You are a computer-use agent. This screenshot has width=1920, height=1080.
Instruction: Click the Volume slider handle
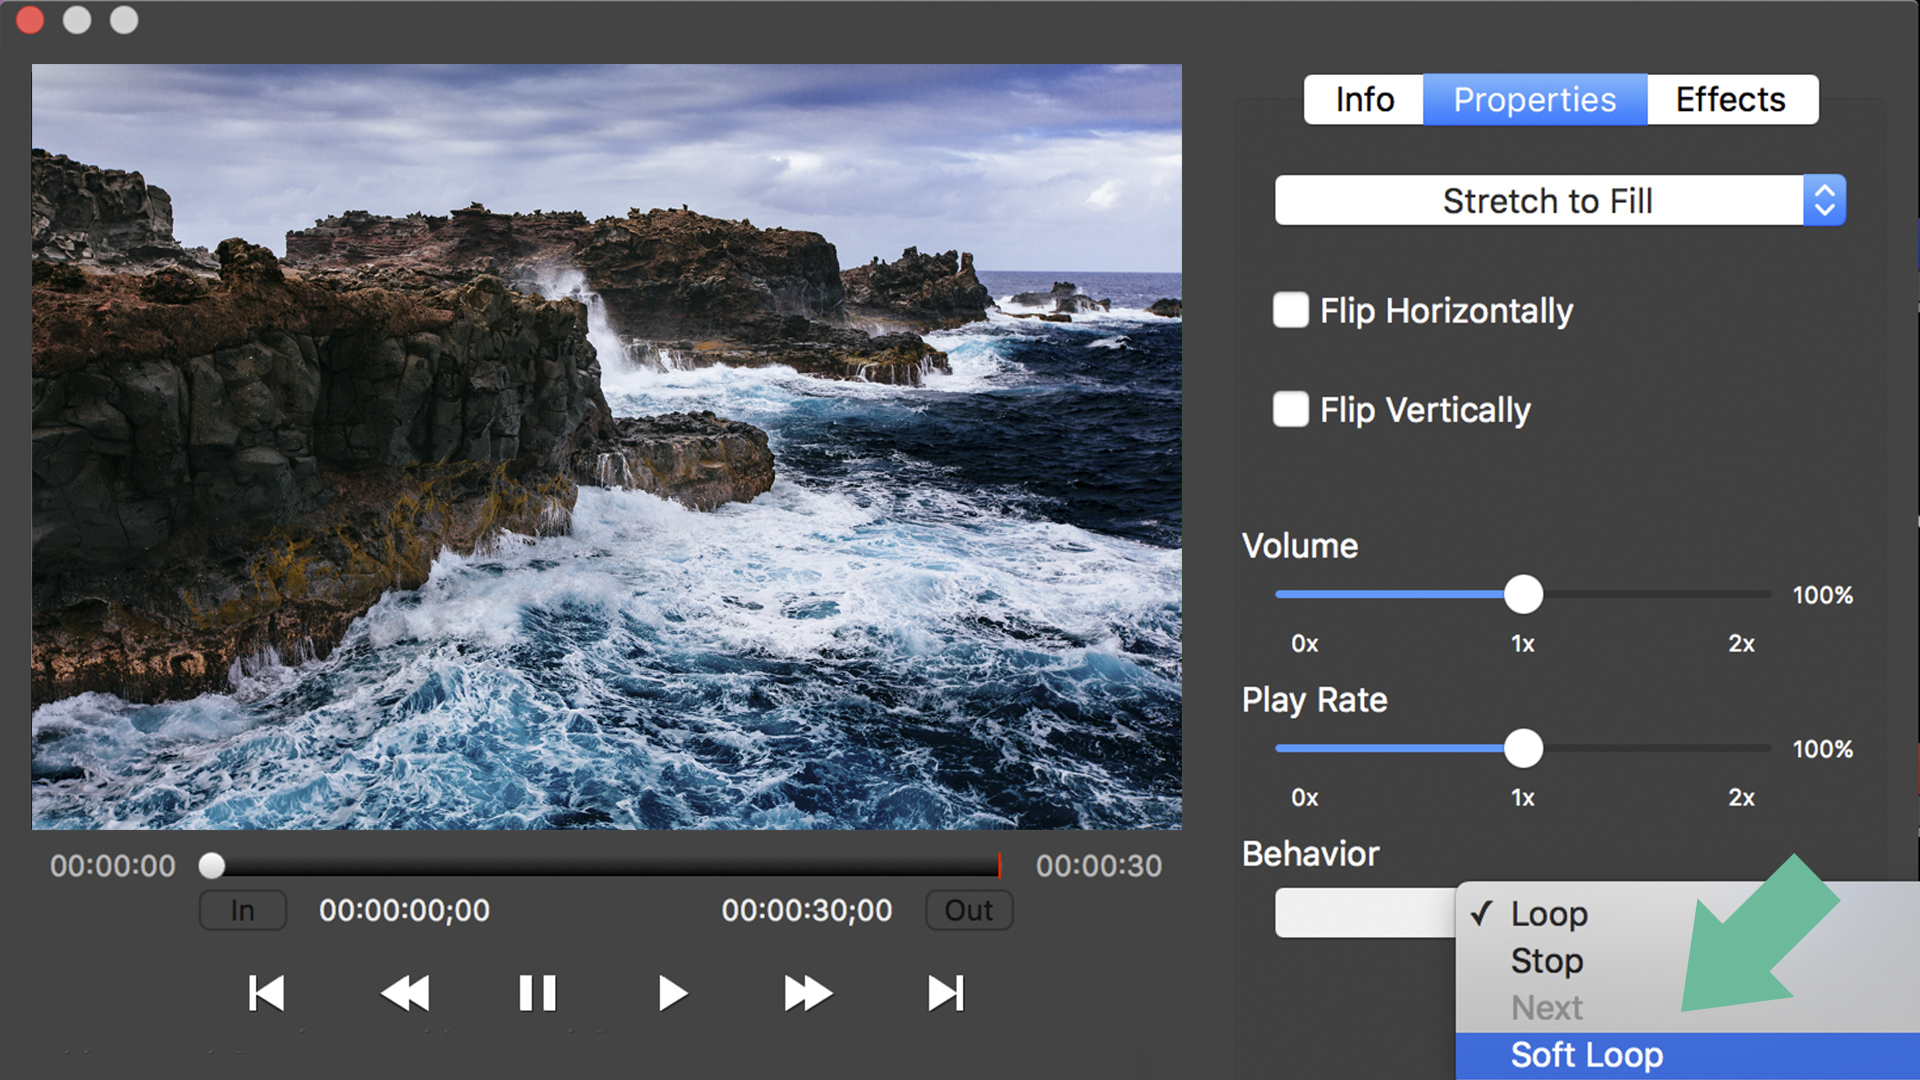[x=1523, y=594]
